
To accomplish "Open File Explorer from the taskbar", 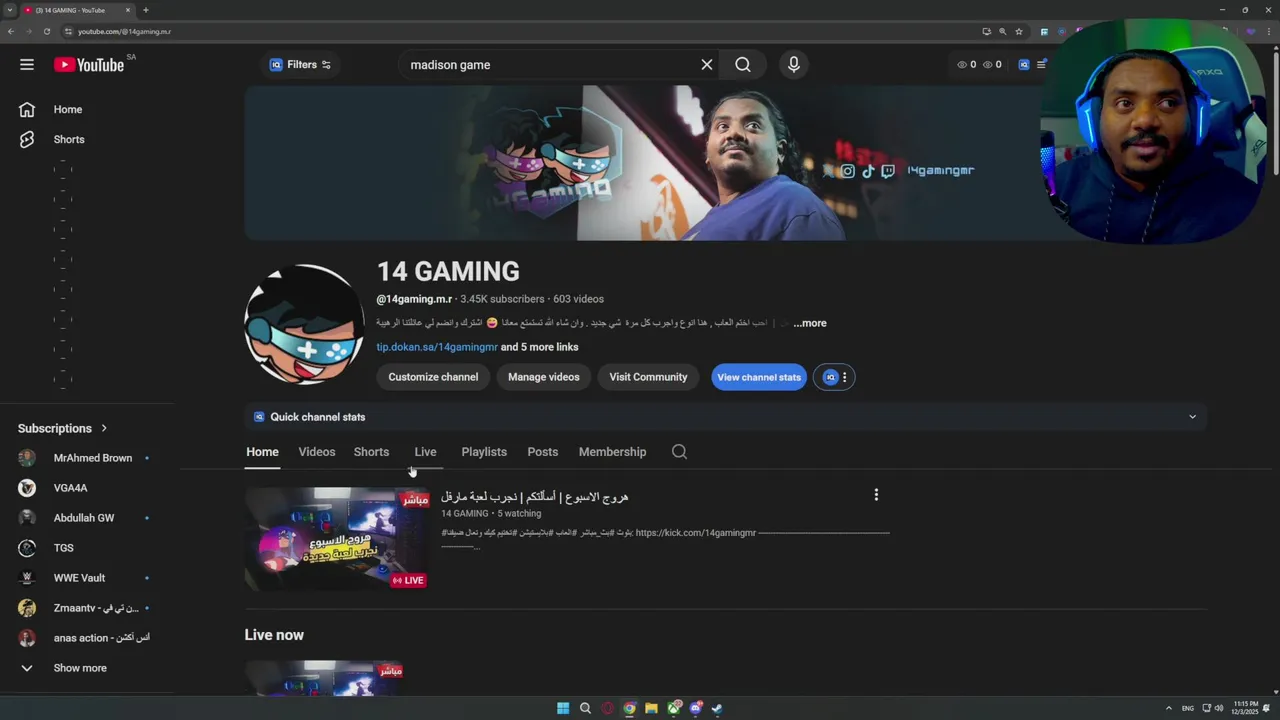I will (x=651, y=708).
